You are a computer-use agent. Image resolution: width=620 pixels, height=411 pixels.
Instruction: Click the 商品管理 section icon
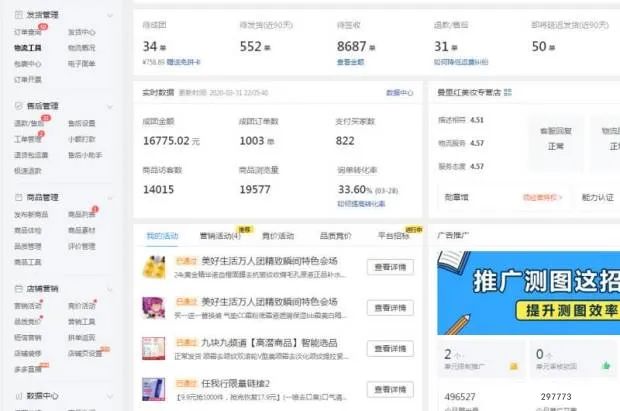pos(18,197)
